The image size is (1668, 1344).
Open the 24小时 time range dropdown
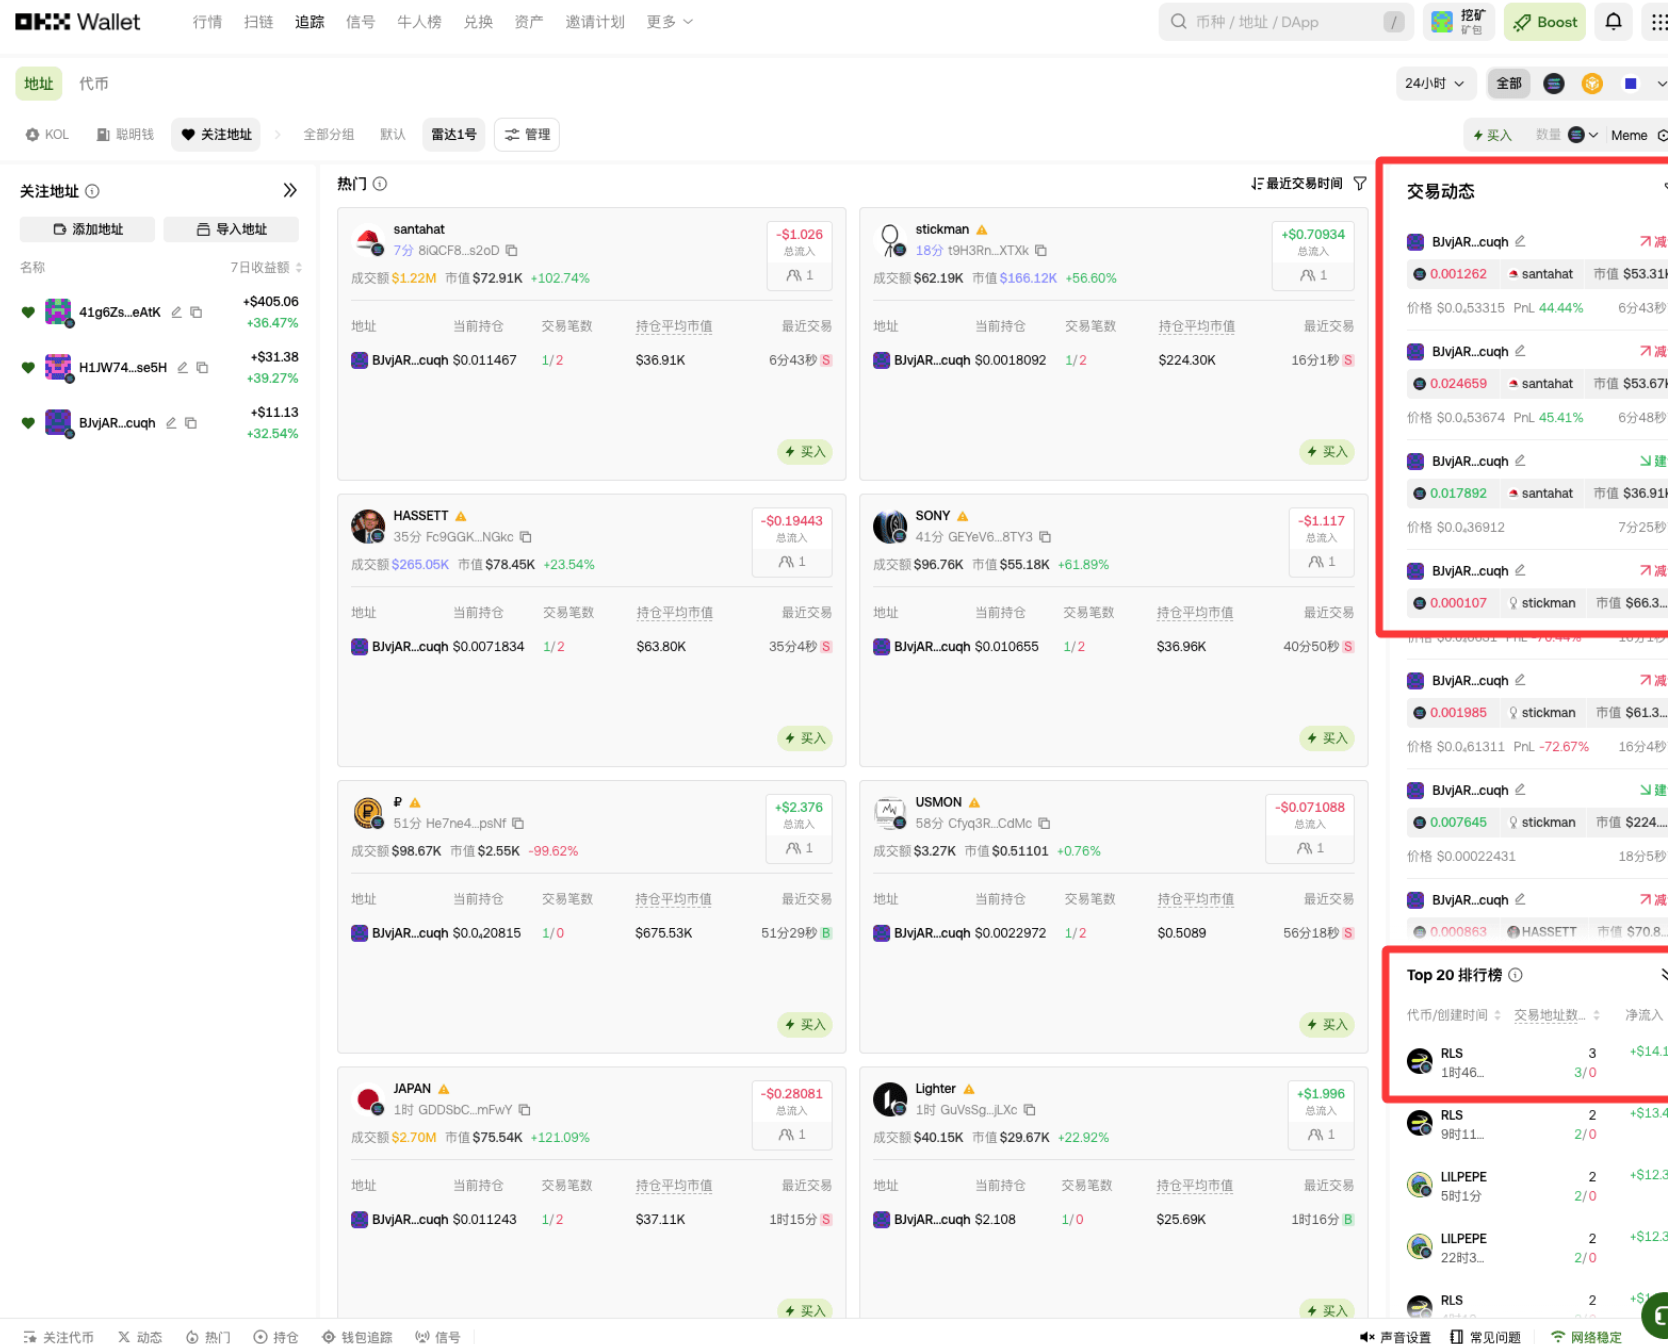(1434, 84)
